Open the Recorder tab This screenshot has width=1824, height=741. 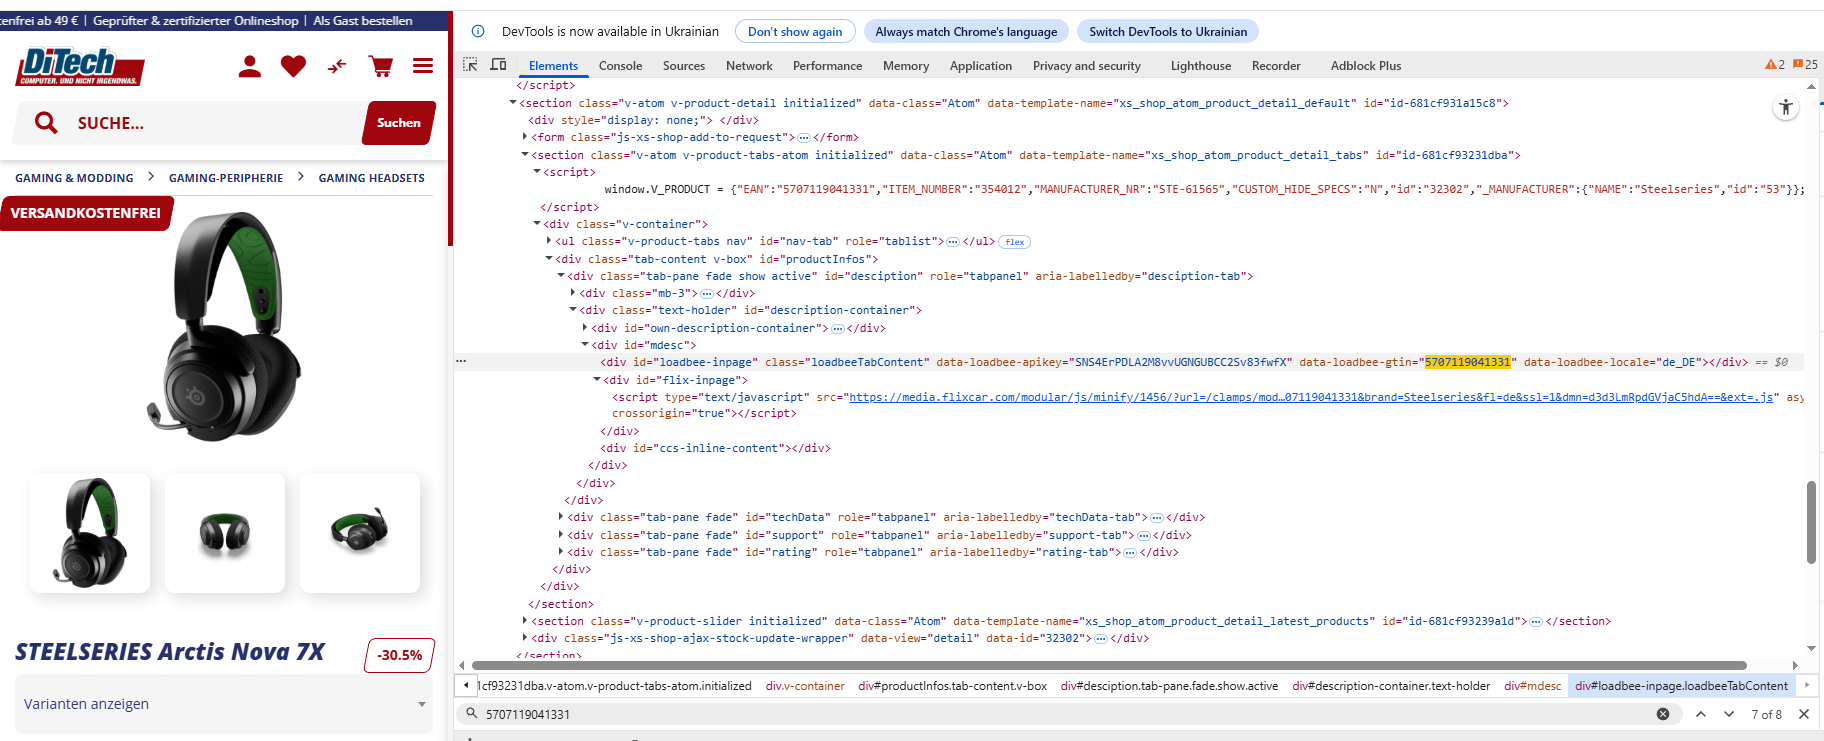1276,65
